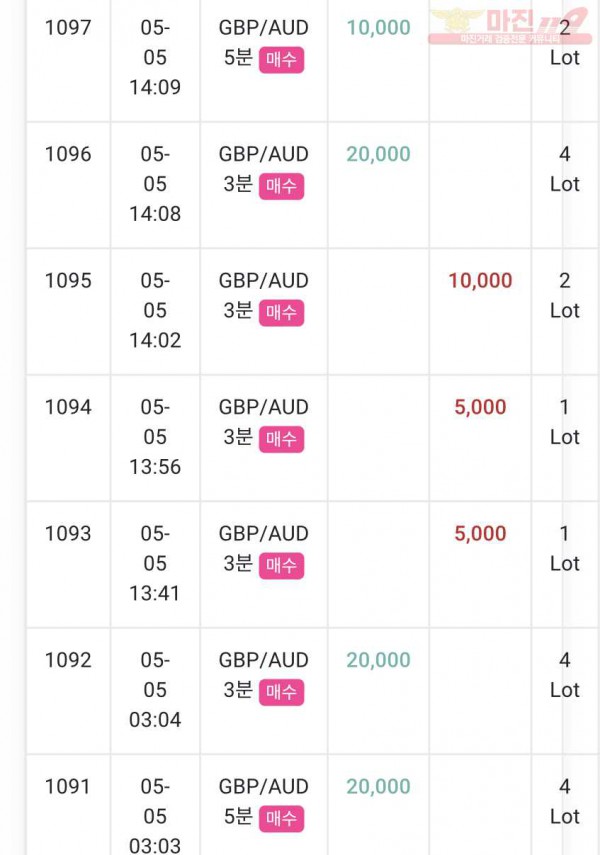Click the 매수 badge in row 1094
The width and height of the screenshot is (600, 855).
pyautogui.click(x=281, y=439)
